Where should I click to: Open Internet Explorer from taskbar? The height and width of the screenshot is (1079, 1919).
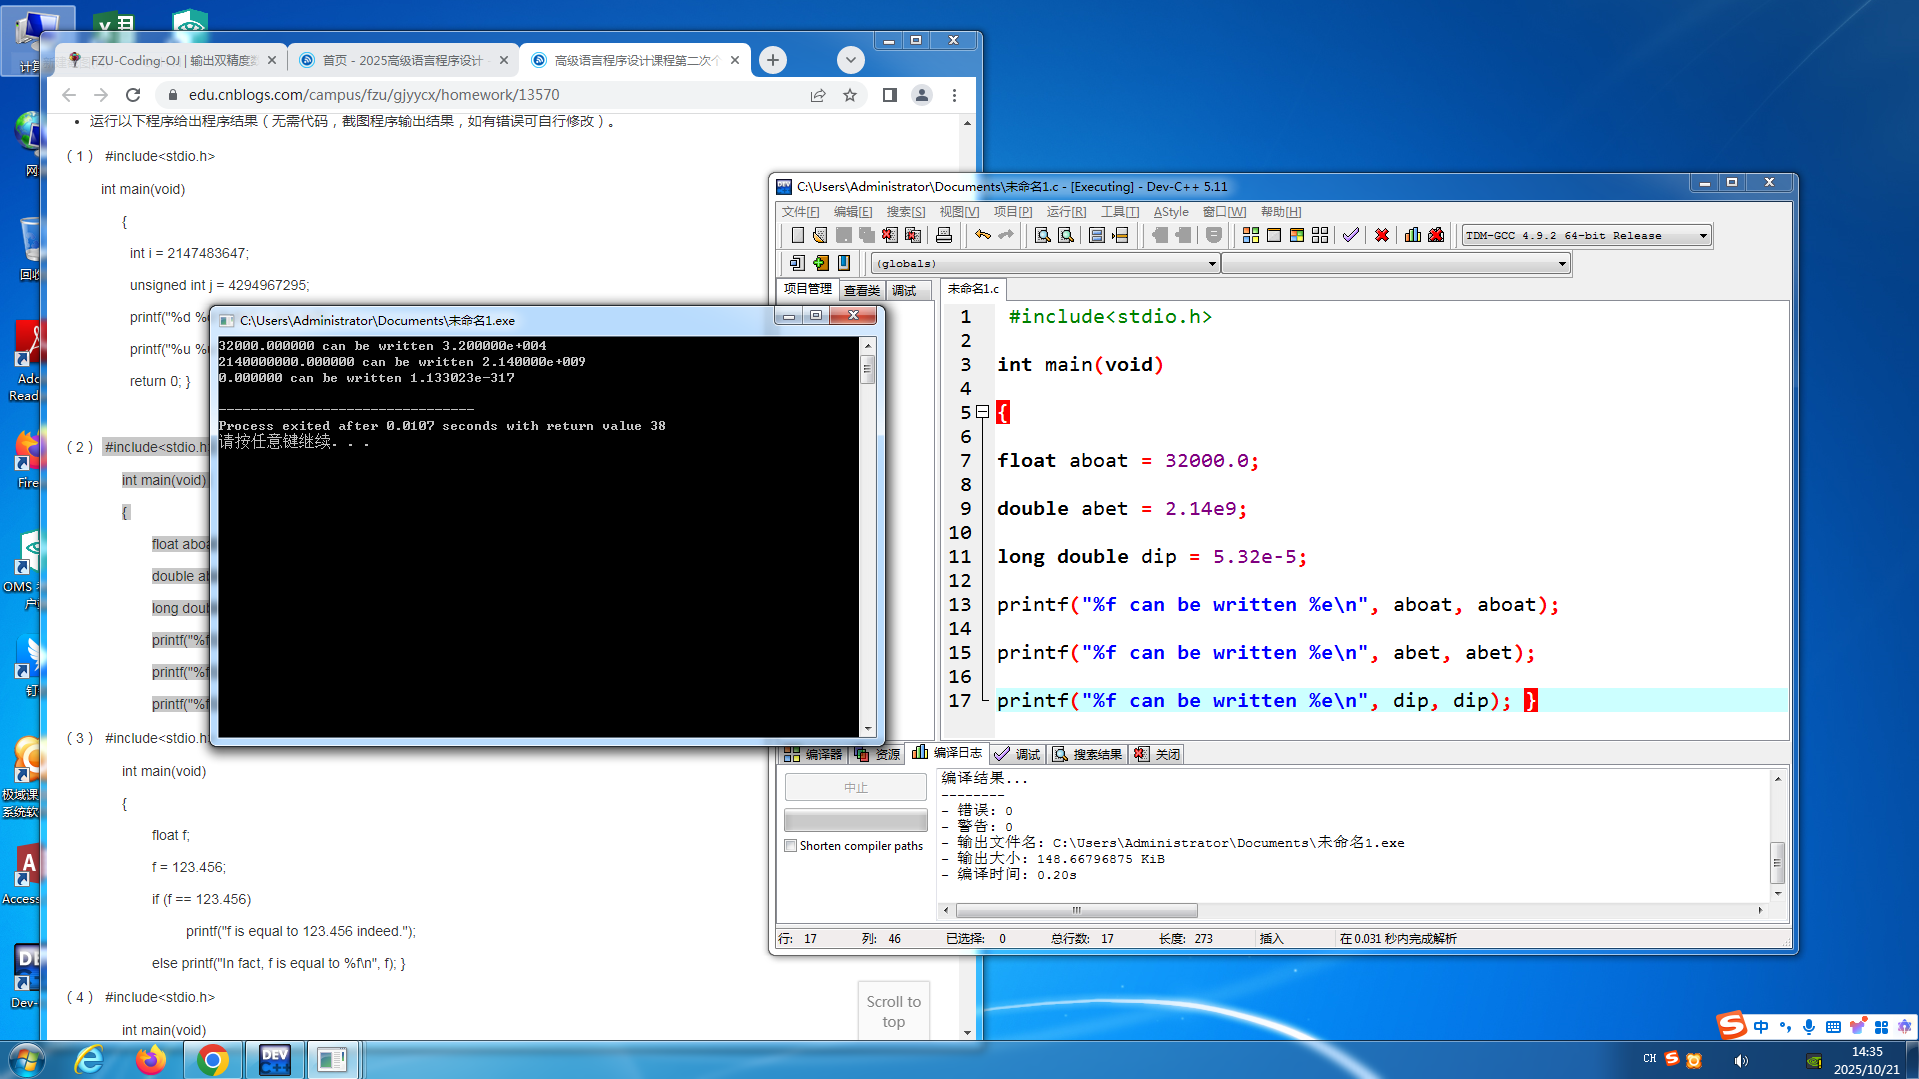pos(89,1060)
